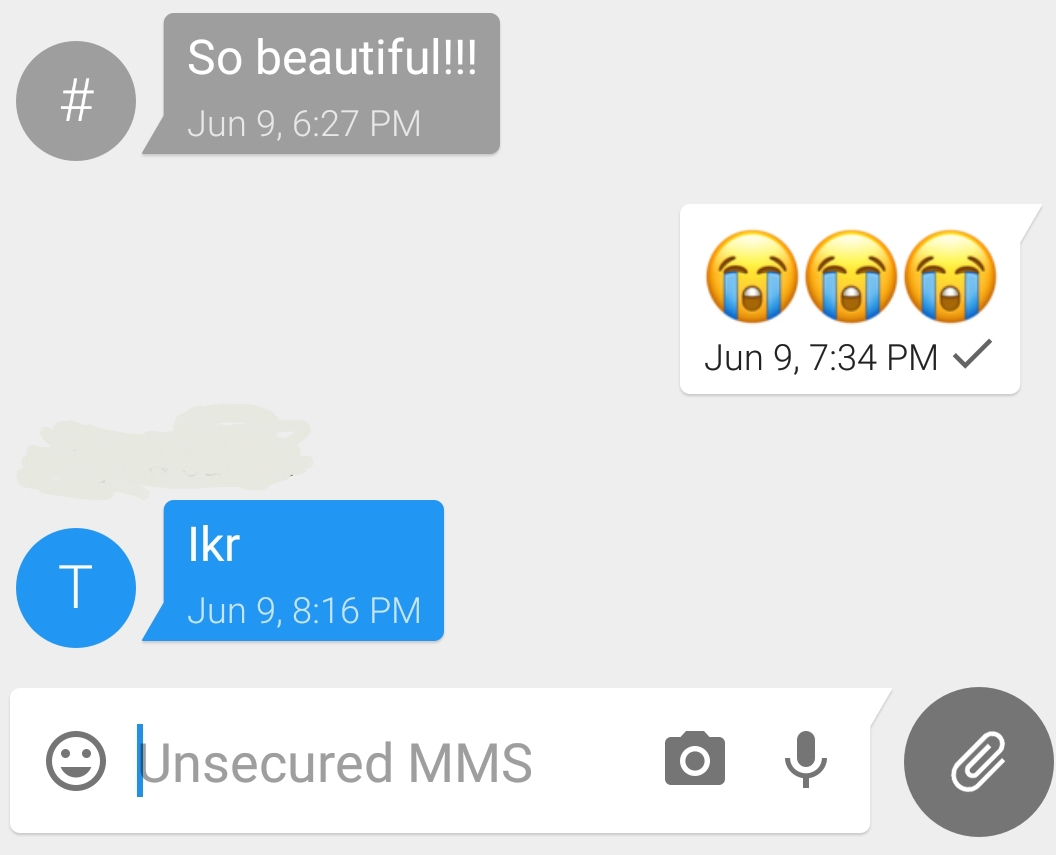Open attachments with the paperclip button
Viewport: 1056px width, 855px height.
pyautogui.click(x=979, y=762)
